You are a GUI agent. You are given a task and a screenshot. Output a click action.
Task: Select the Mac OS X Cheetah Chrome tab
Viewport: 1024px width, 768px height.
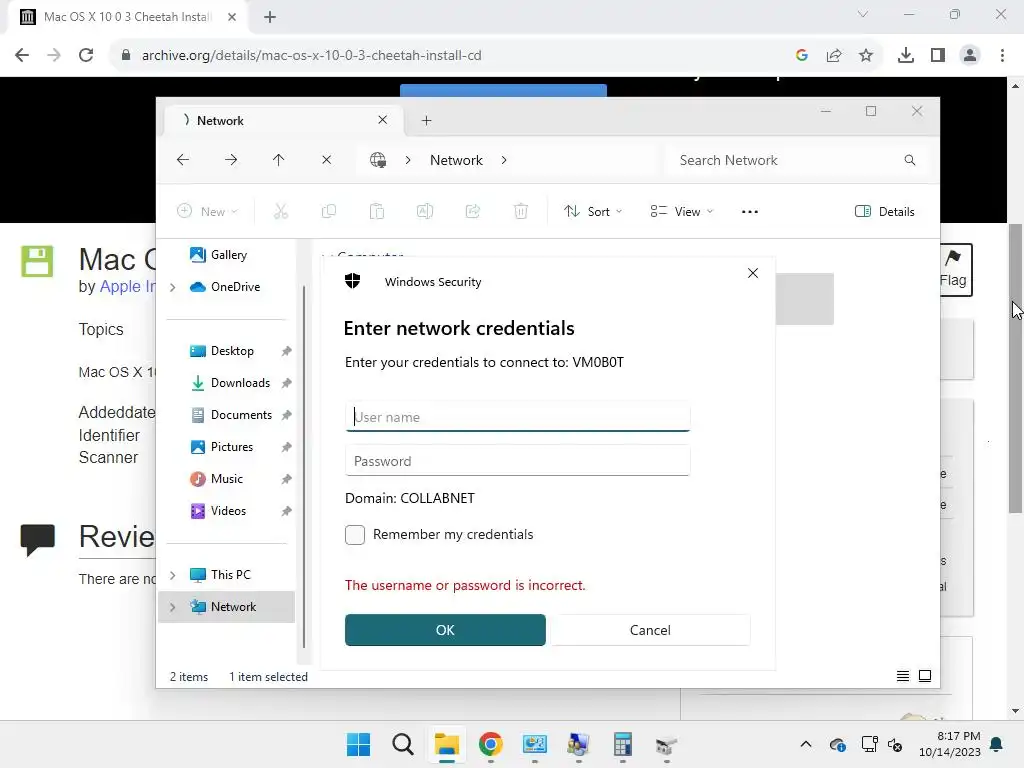[x=128, y=17]
